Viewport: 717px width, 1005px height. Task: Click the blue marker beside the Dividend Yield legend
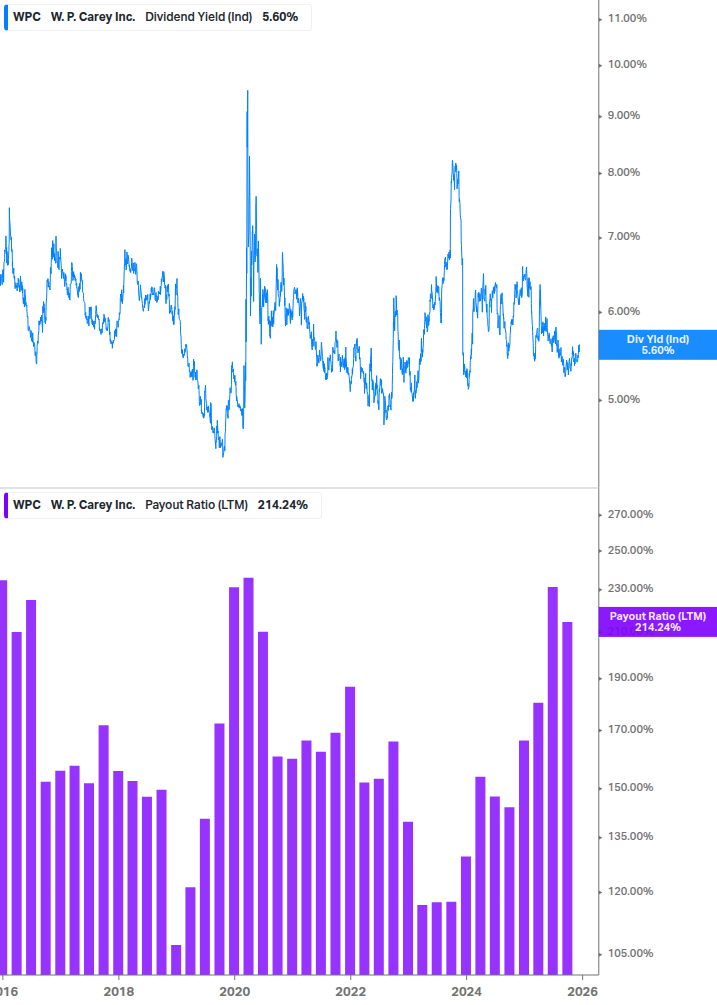coord(5,17)
